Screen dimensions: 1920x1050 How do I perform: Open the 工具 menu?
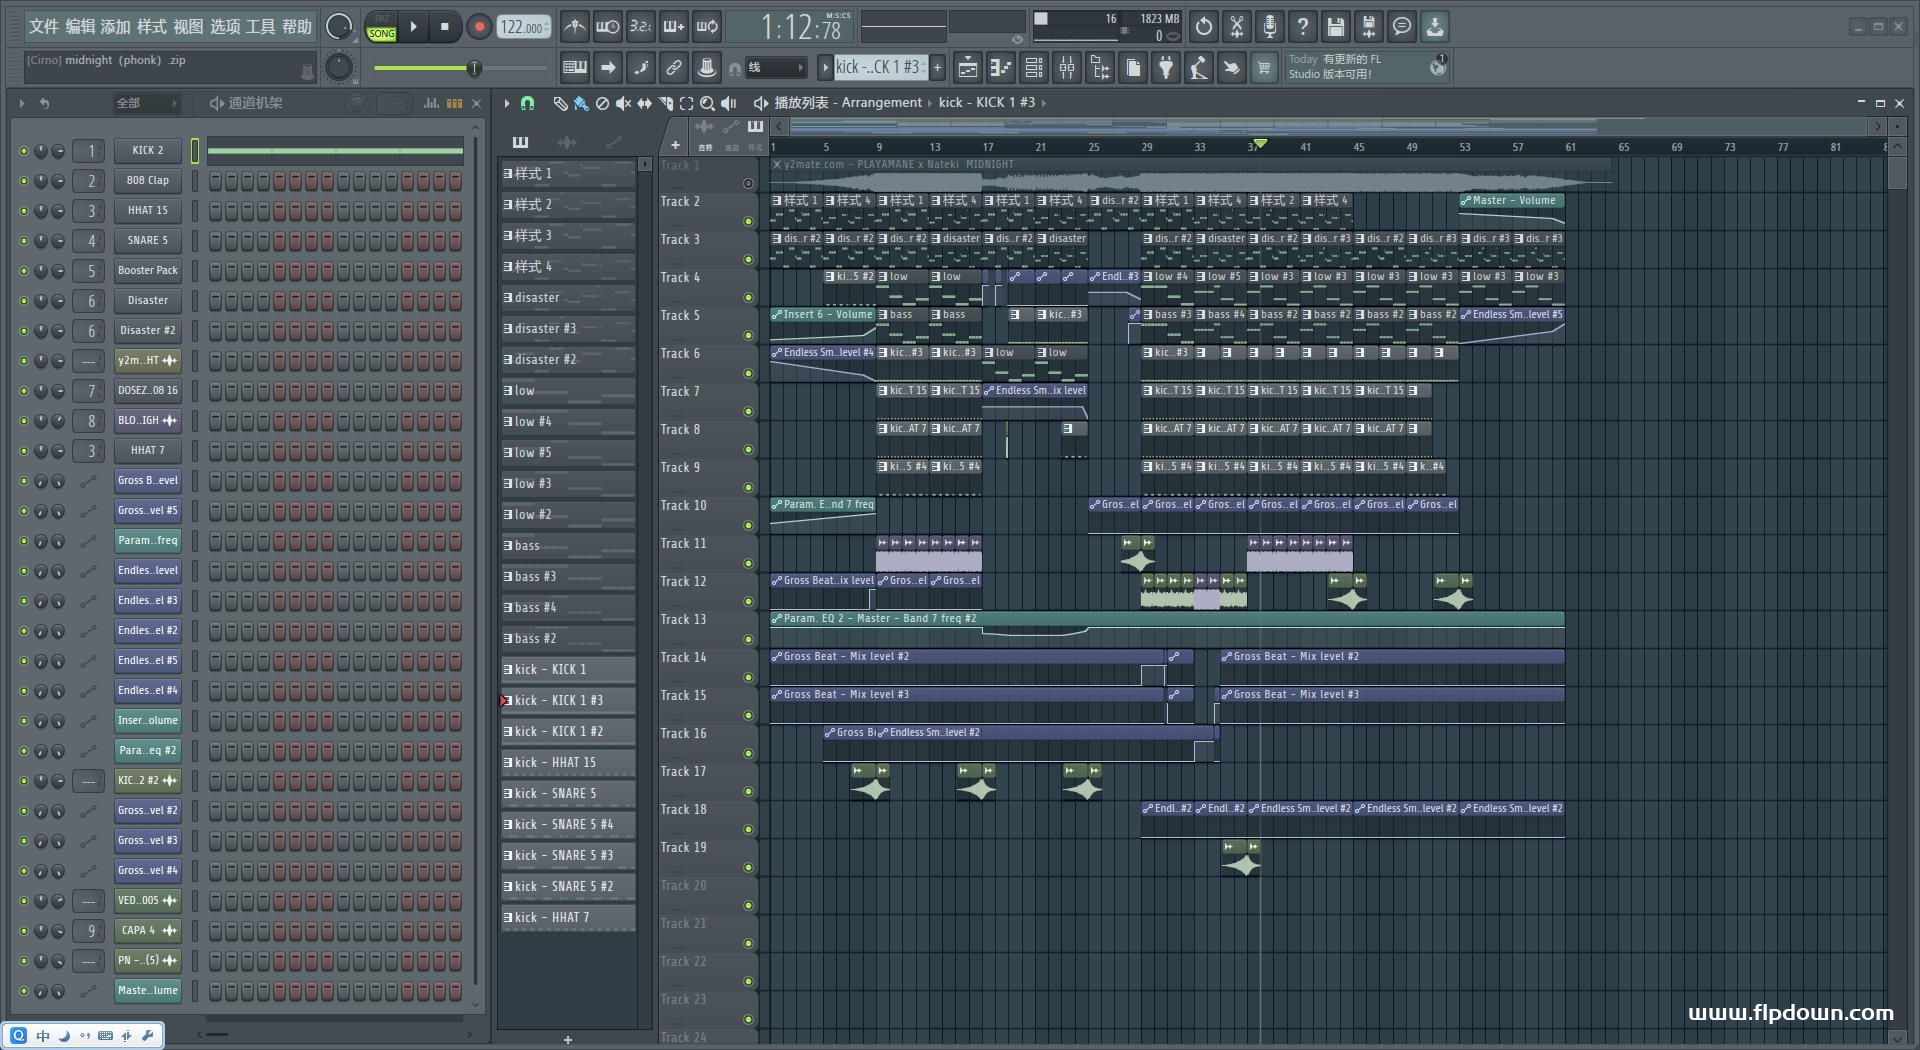pos(260,27)
